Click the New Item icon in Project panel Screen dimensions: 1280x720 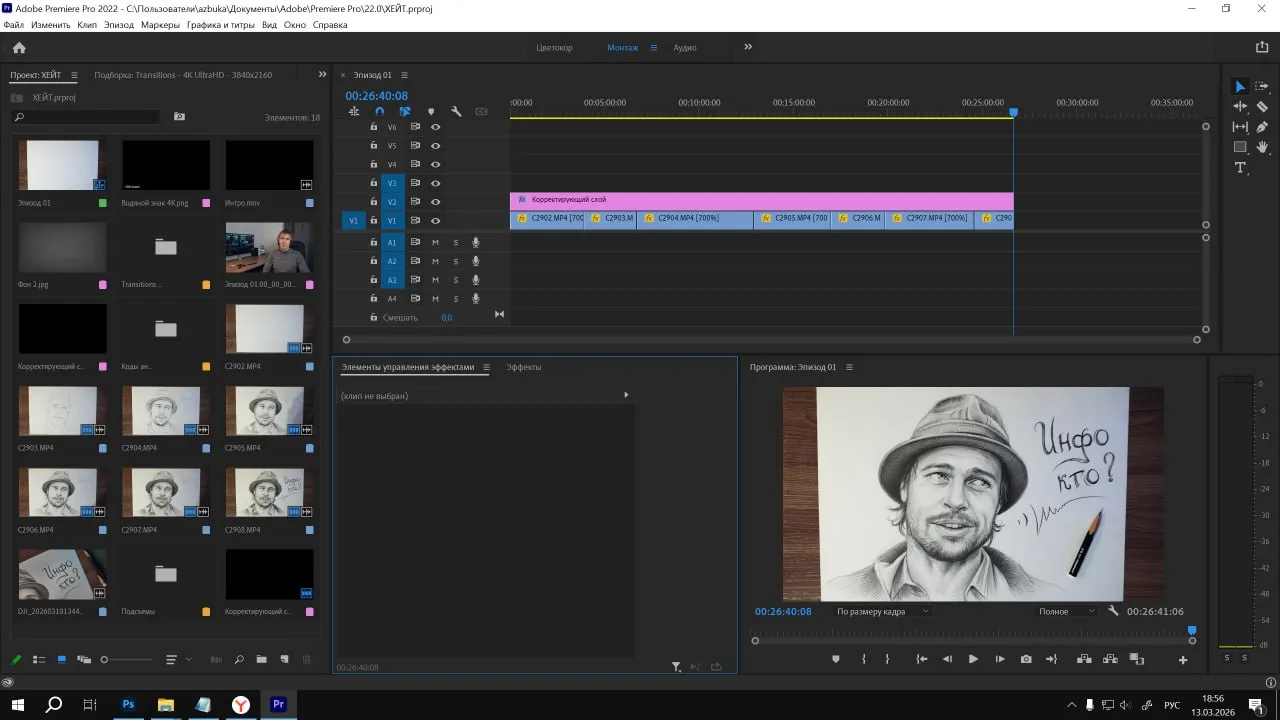[x=284, y=660]
